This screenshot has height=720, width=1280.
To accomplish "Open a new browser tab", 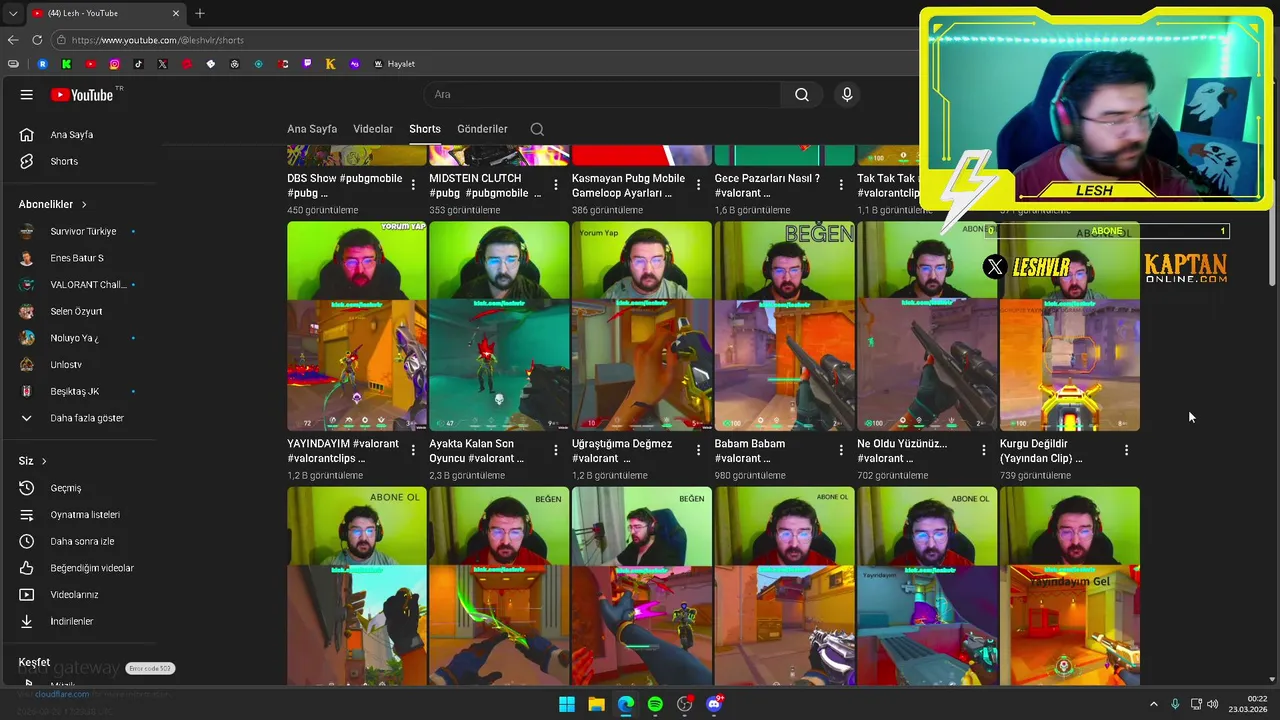I will [200, 13].
